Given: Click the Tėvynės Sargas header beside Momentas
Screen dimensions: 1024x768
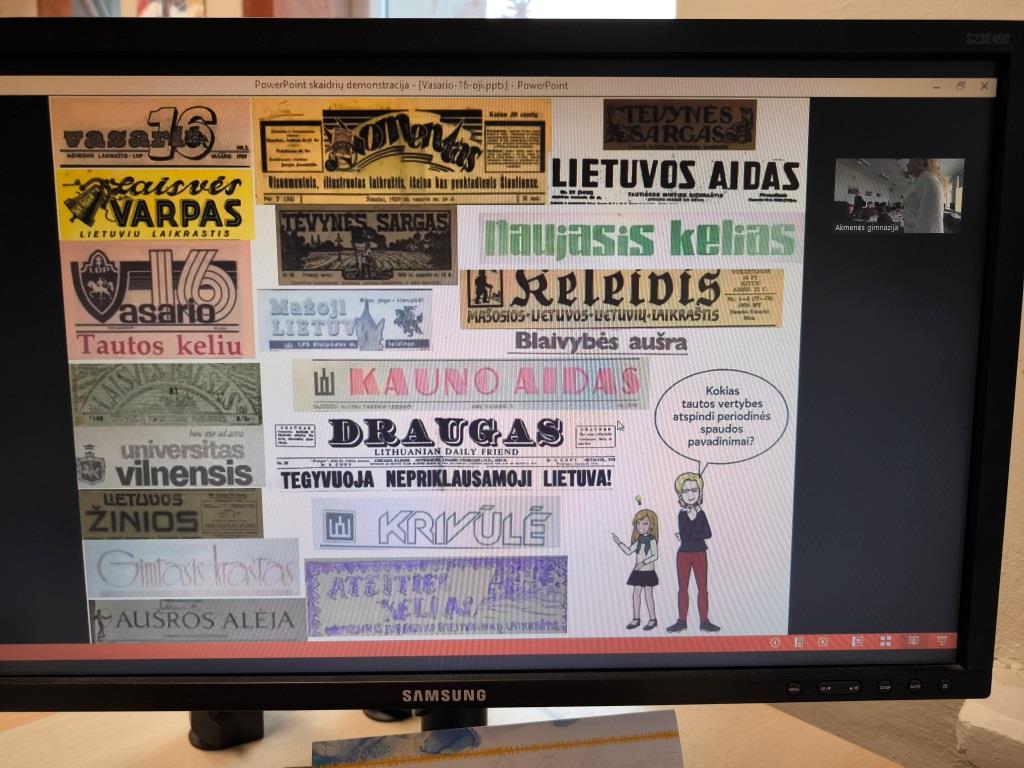Looking at the screenshot, I should click(679, 124).
